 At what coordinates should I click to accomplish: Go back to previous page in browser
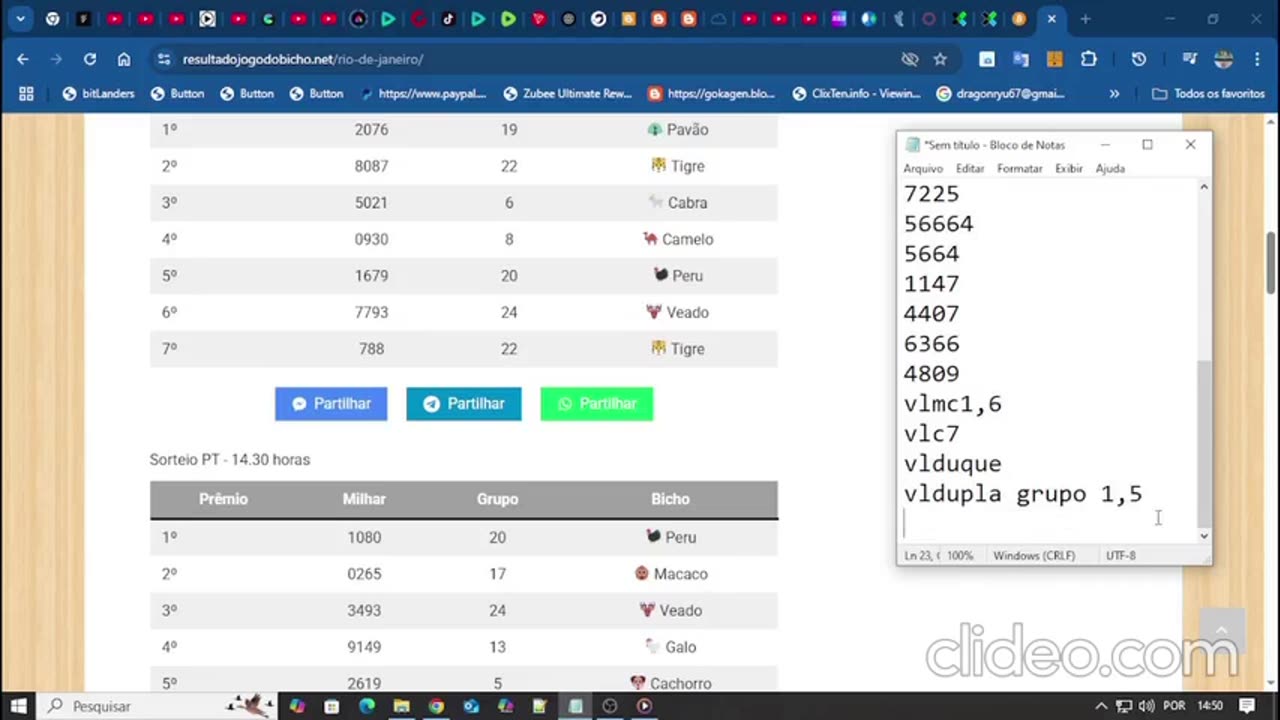coord(23,59)
